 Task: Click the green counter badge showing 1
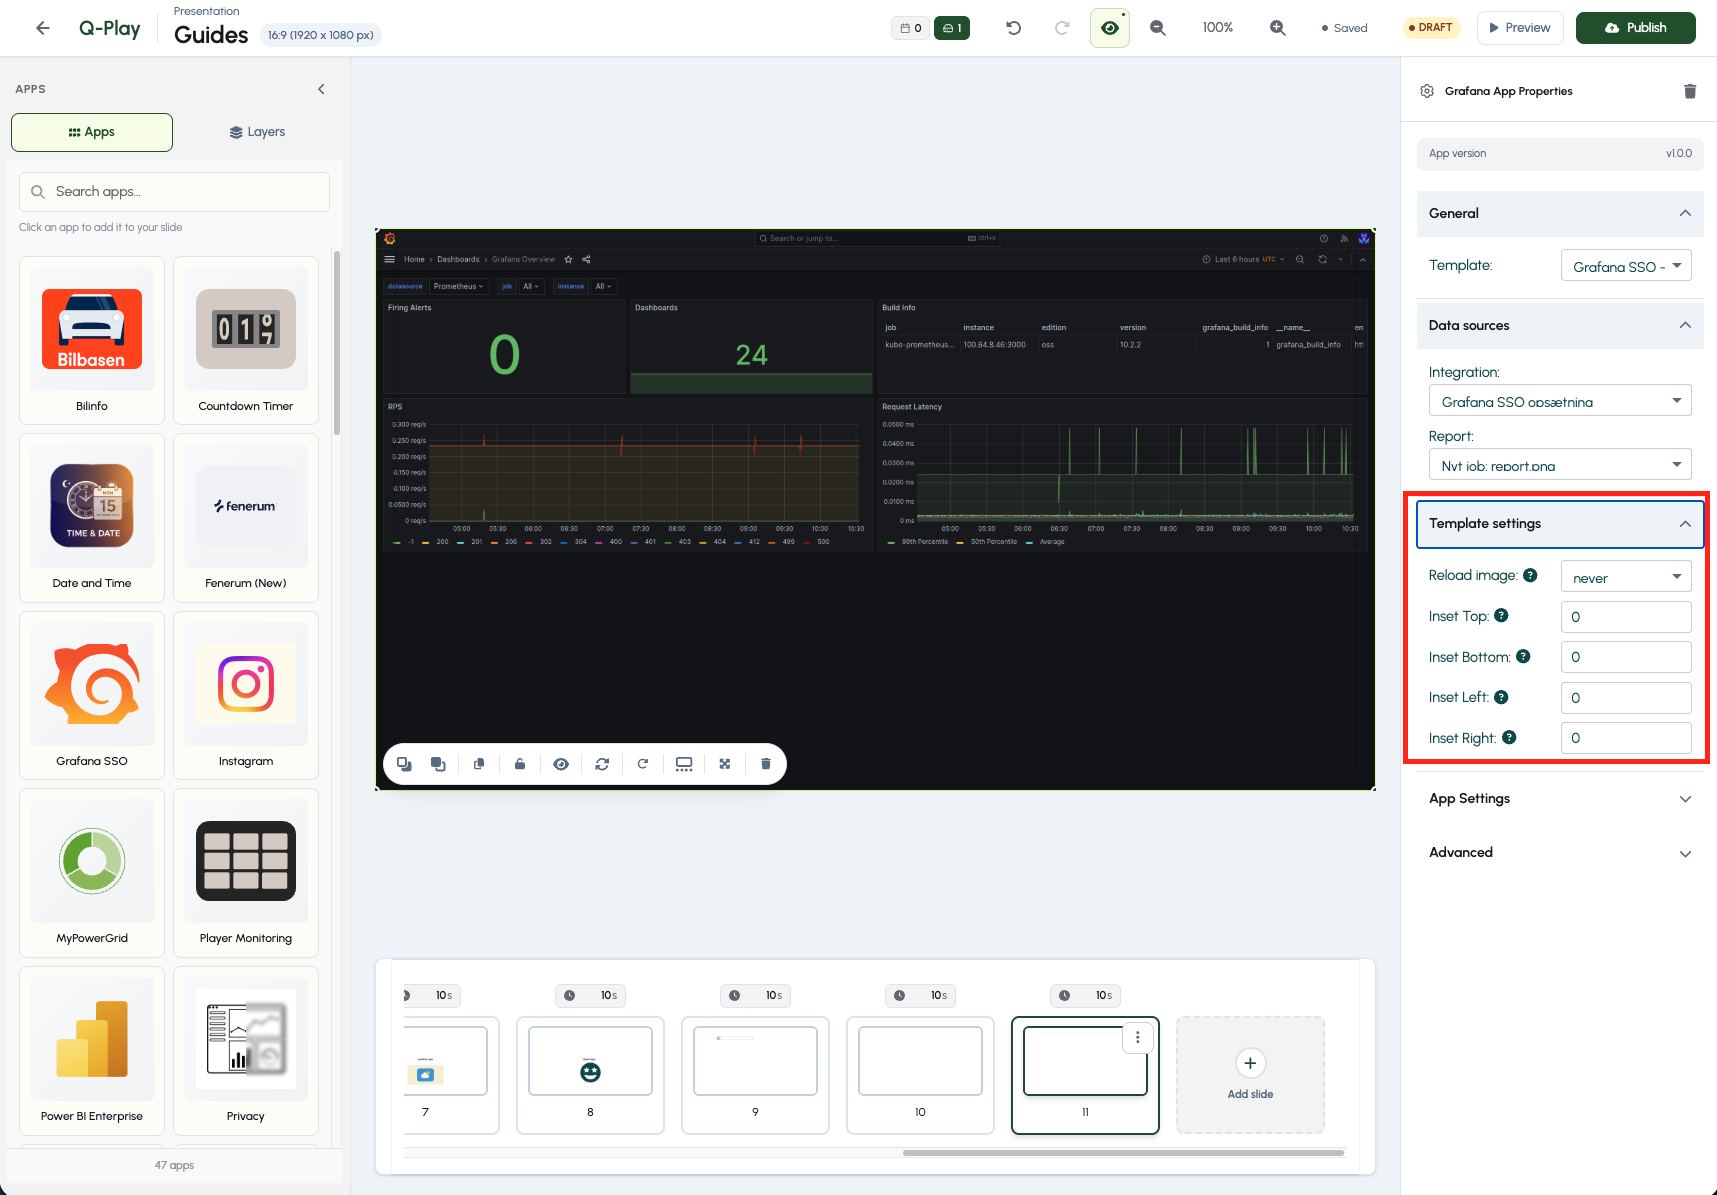[952, 28]
